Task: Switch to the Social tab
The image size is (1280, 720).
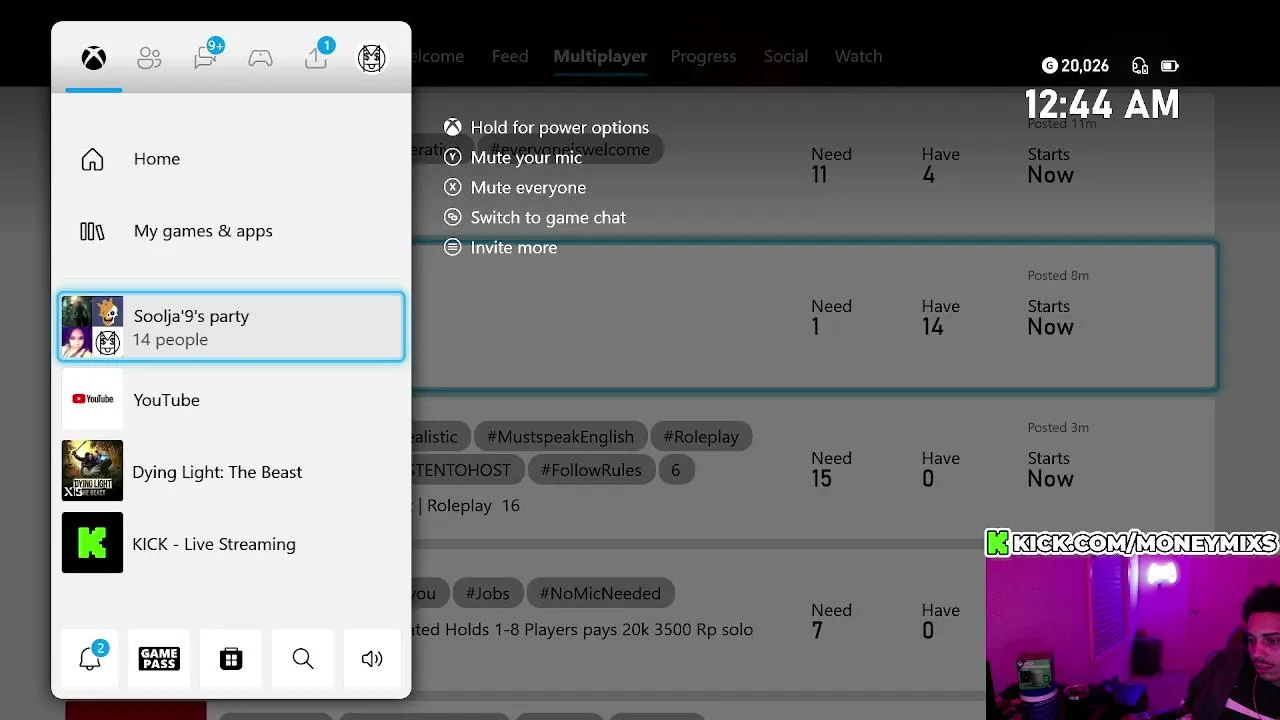Action: [786, 56]
